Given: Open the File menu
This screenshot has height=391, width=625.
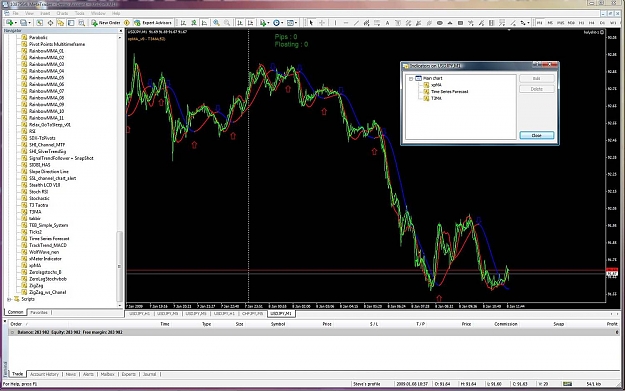Looking at the screenshot, I should coord(15,13).
